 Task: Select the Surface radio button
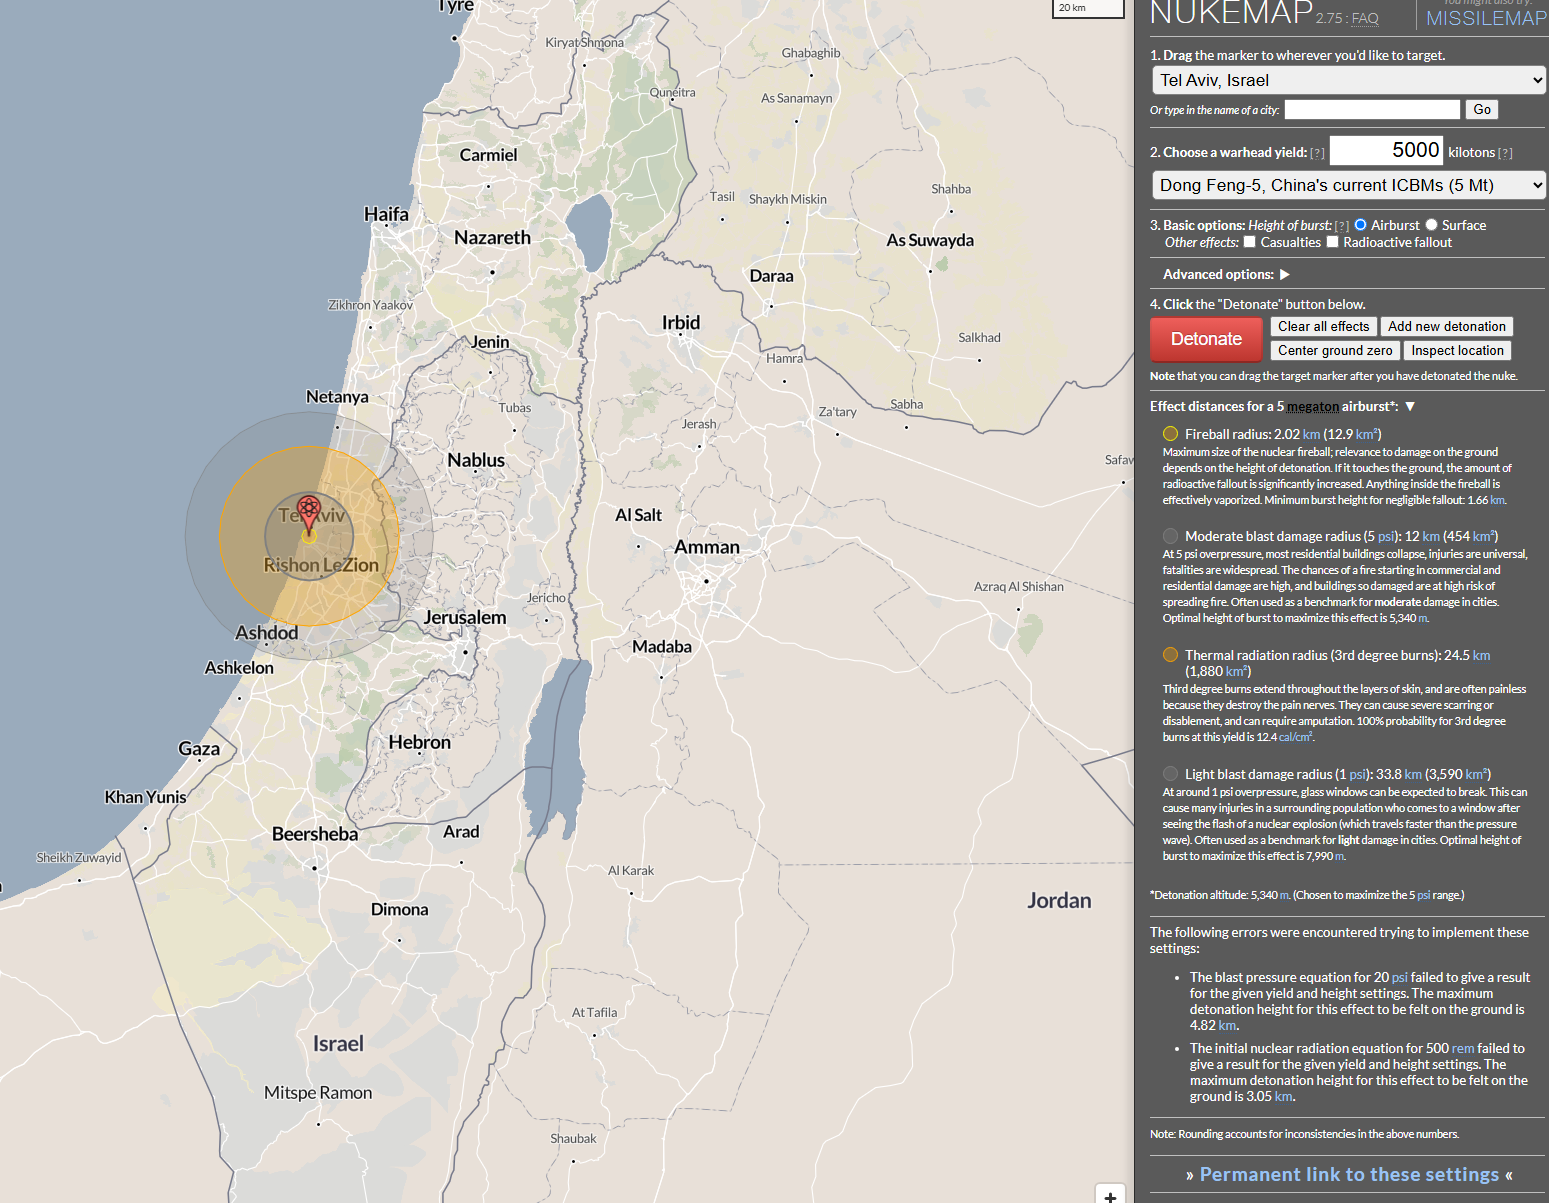pos(1431,225)
